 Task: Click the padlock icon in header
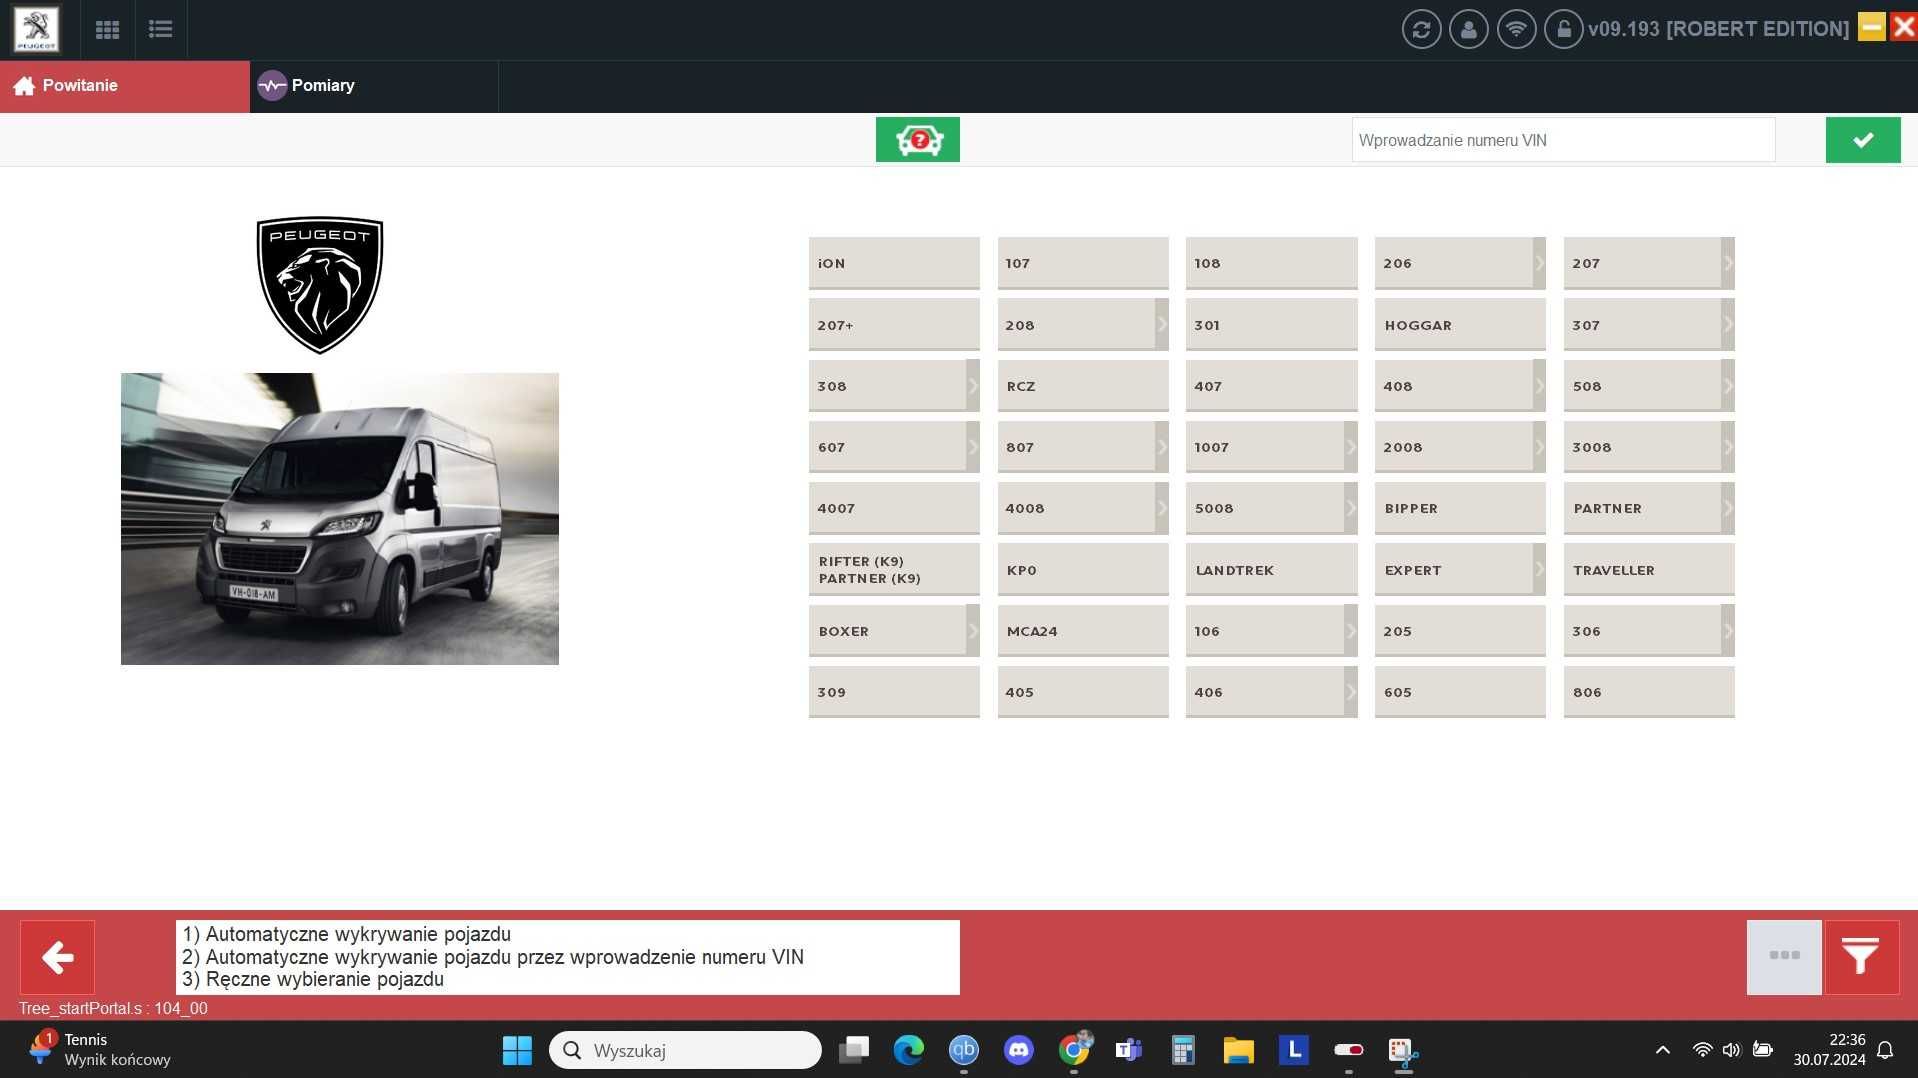coord(1563,29)
